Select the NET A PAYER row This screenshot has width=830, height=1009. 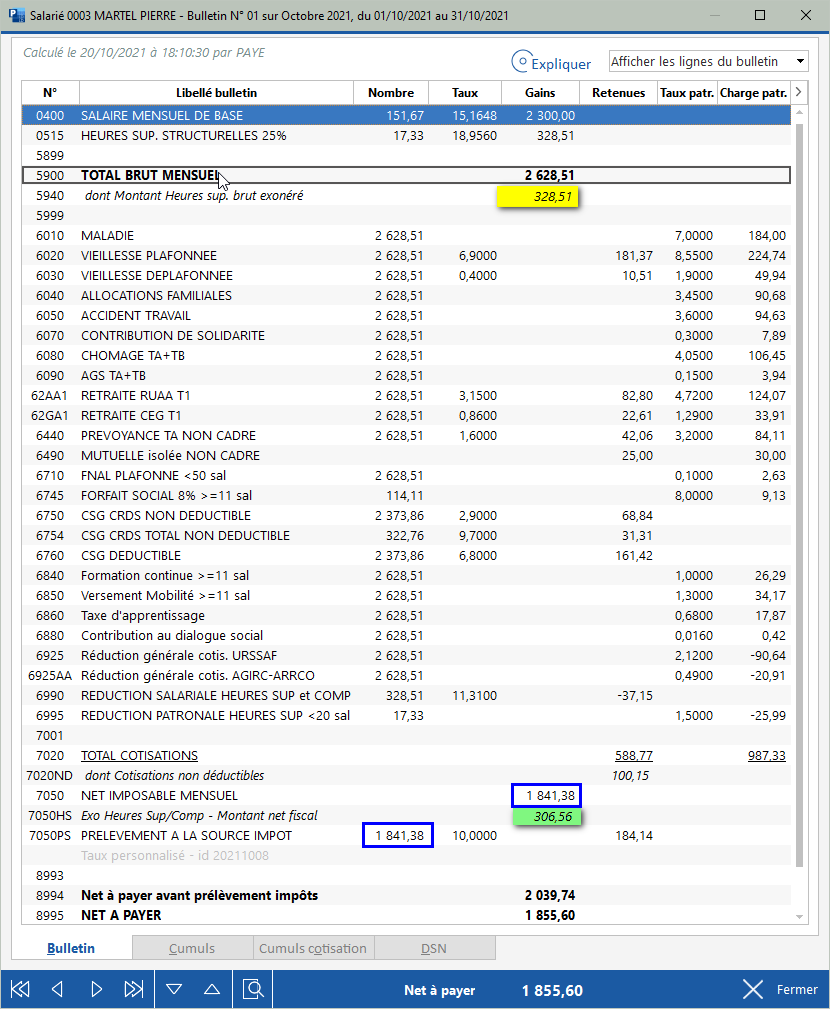tap(406, 915)
